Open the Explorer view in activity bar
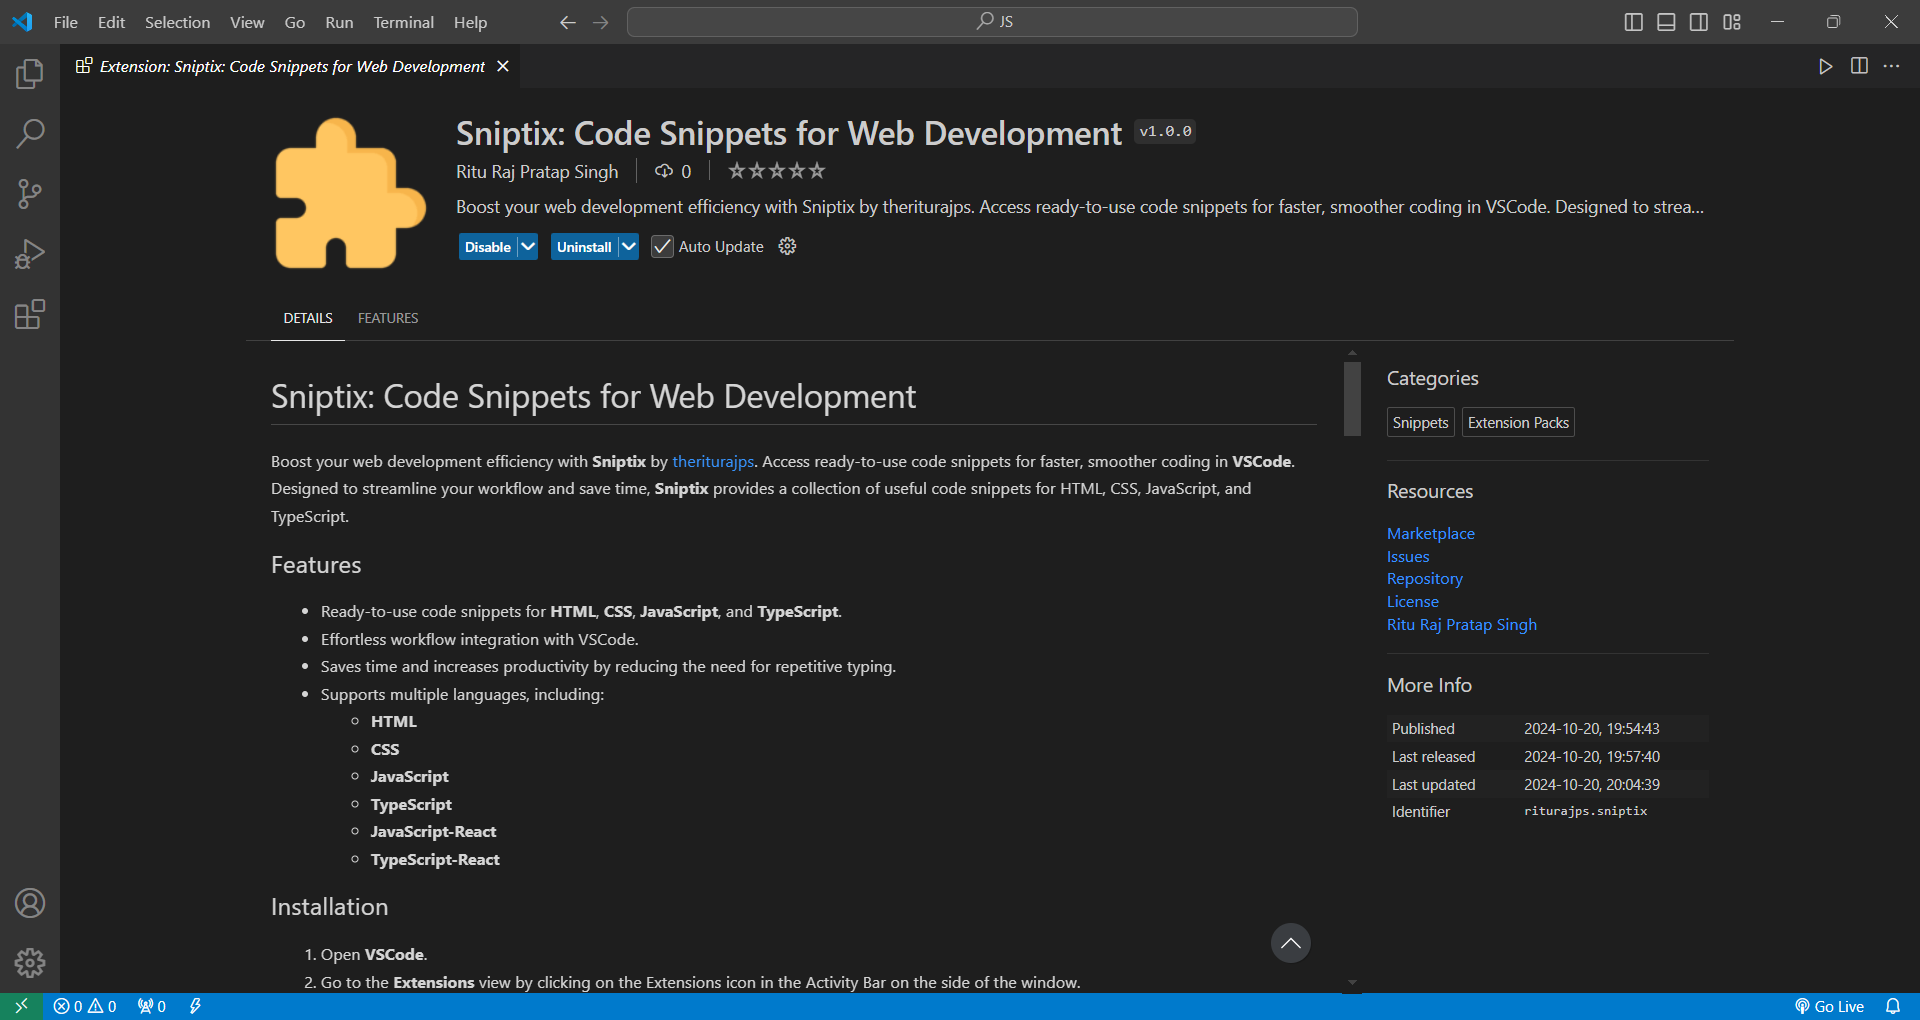1920x1020 pixels. (x=30, y=73)
